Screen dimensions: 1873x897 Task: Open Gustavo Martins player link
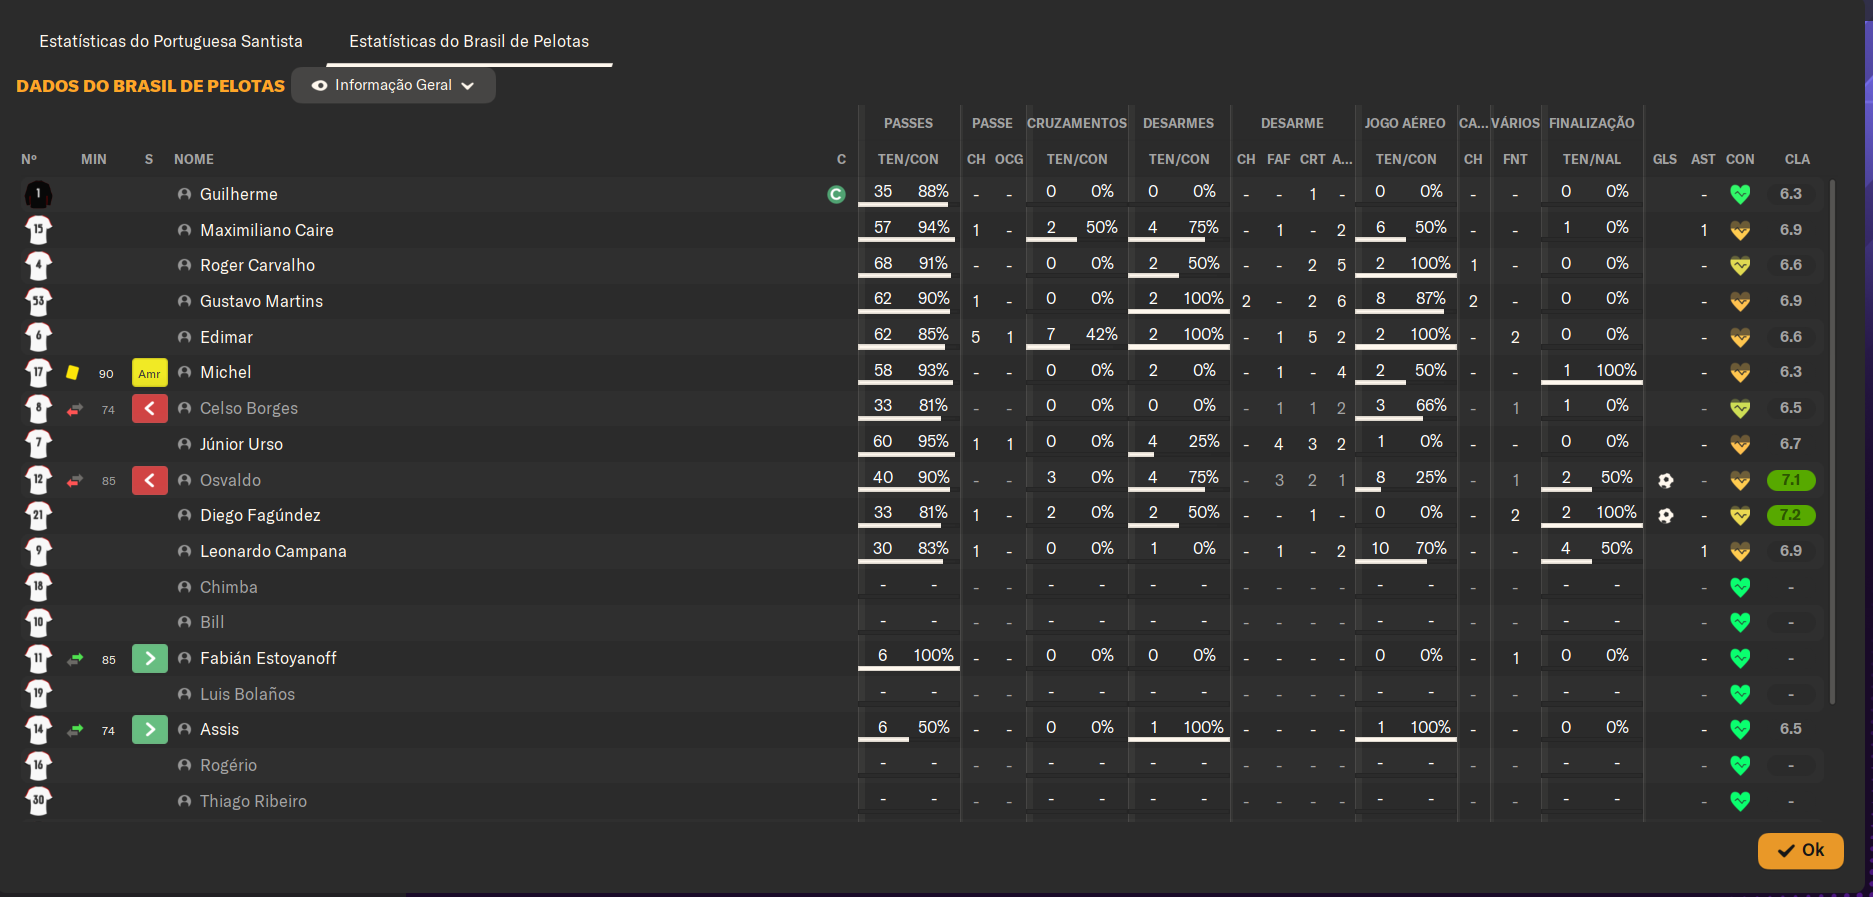coord(261,301)
